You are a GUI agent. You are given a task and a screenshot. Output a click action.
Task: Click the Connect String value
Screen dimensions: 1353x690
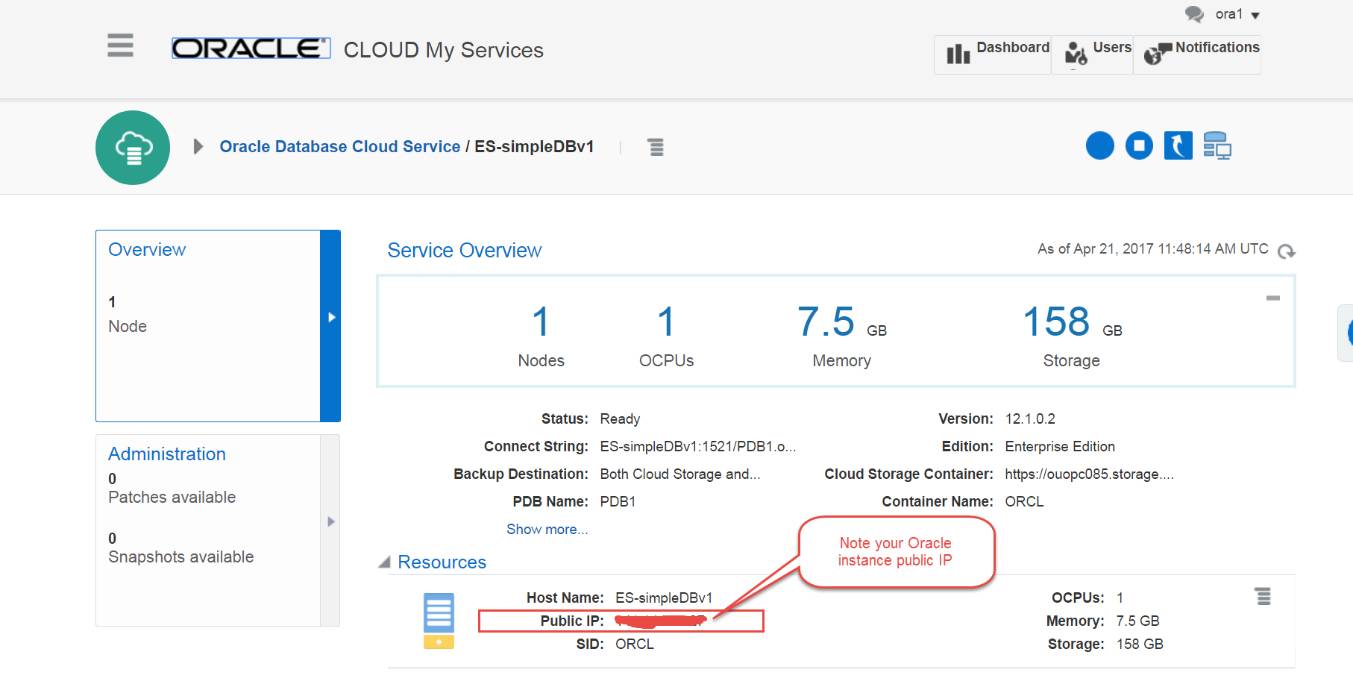[698, 446]
